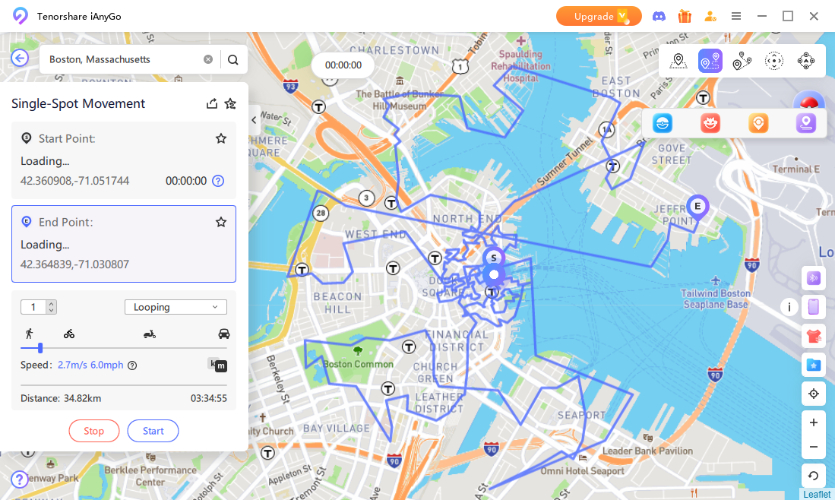Viewport: 835px width, 500px height.
Task: Select the End Point coordinates box
Action: (x=124, y=244)
